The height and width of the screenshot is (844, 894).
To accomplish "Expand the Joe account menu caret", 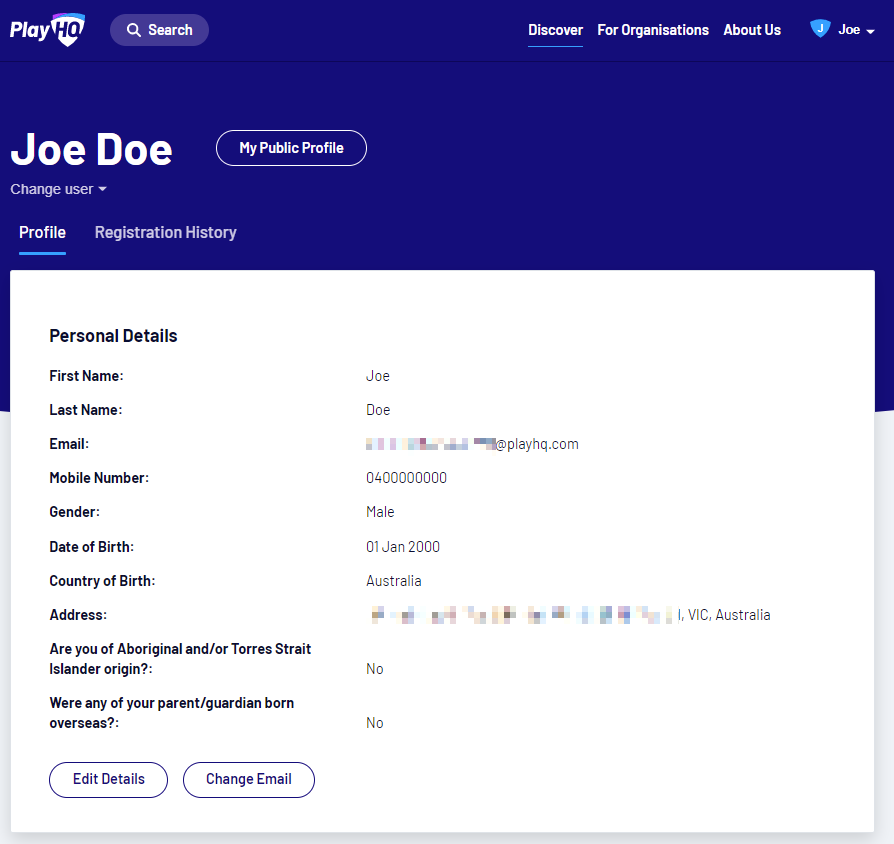I will (x=871, y=31).
